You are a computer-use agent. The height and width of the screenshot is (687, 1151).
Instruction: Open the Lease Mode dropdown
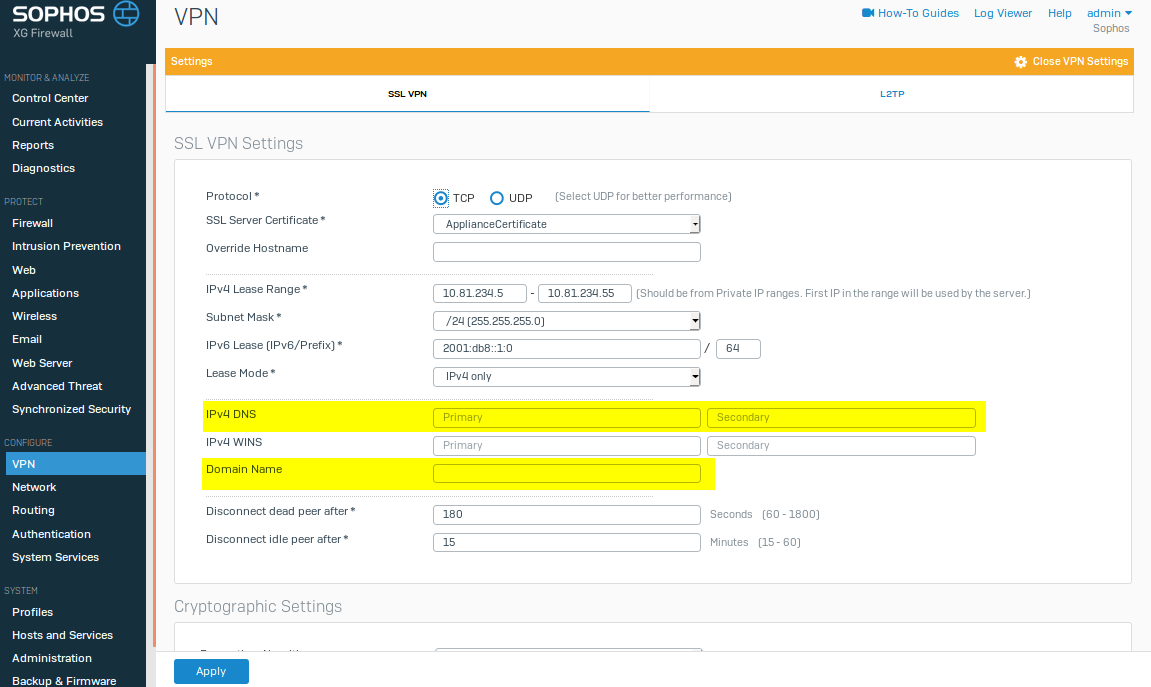click(x=567, y=377)
